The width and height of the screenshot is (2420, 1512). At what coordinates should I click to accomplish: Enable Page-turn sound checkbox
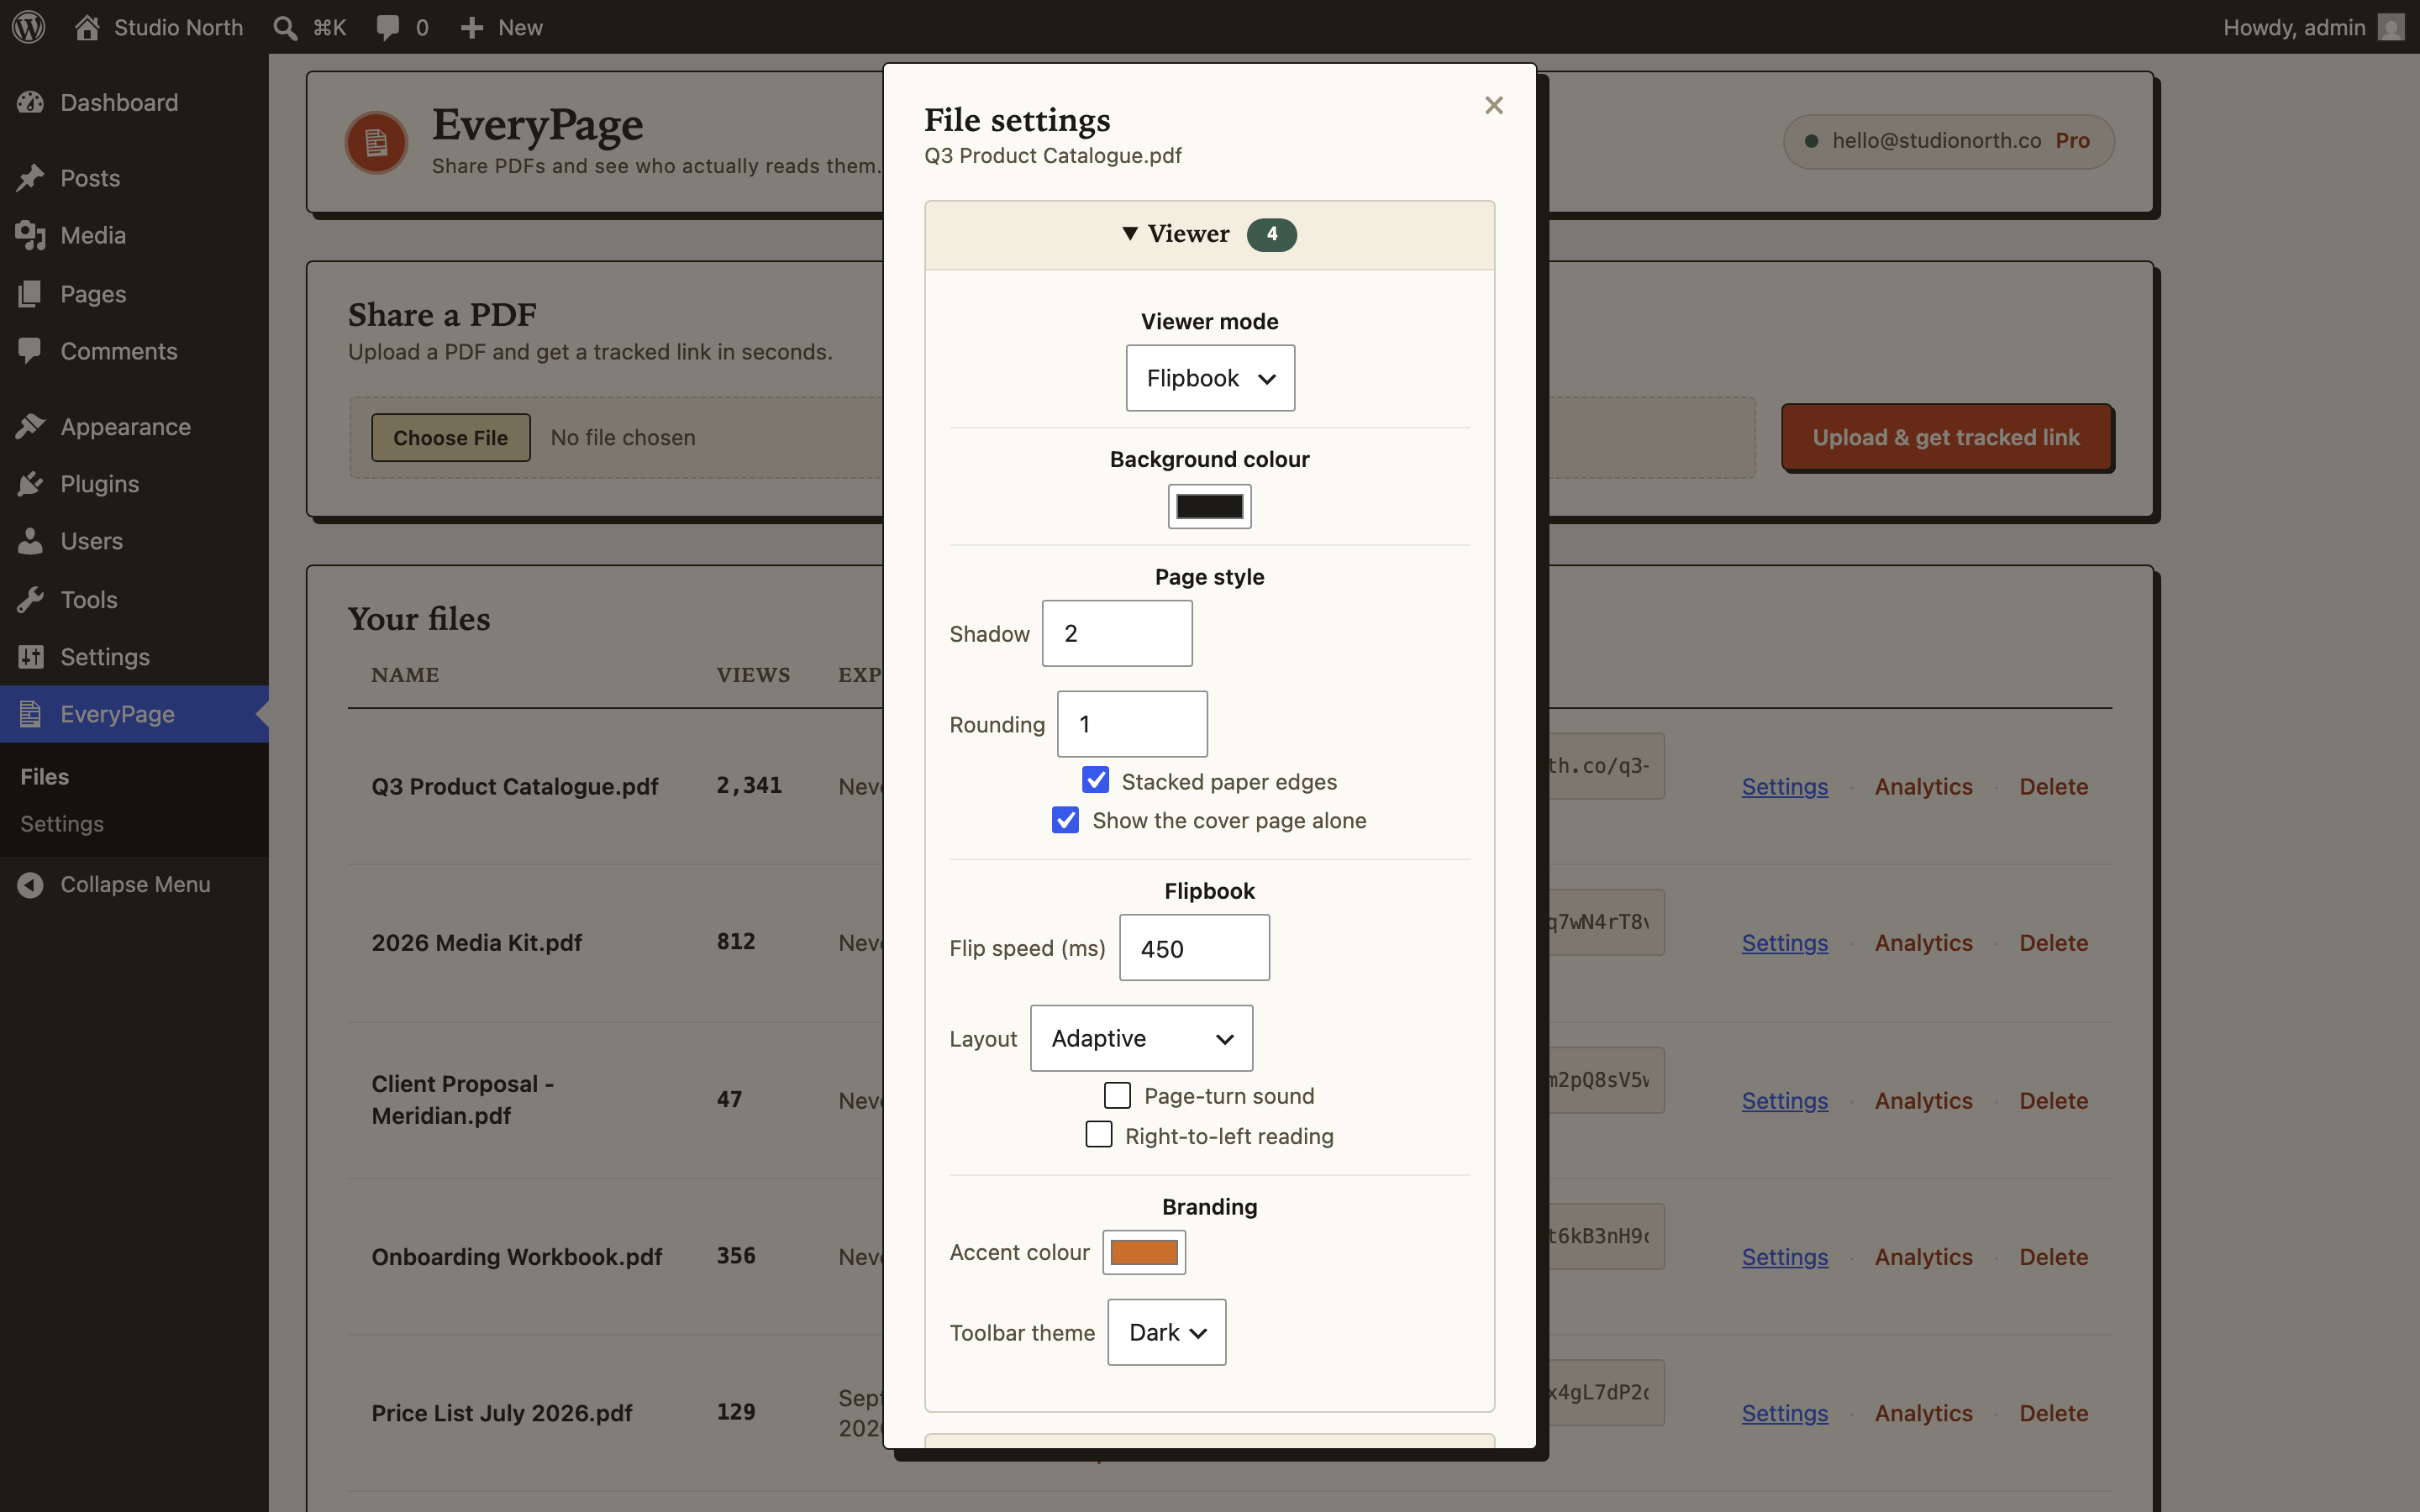pos(1118,1095)
